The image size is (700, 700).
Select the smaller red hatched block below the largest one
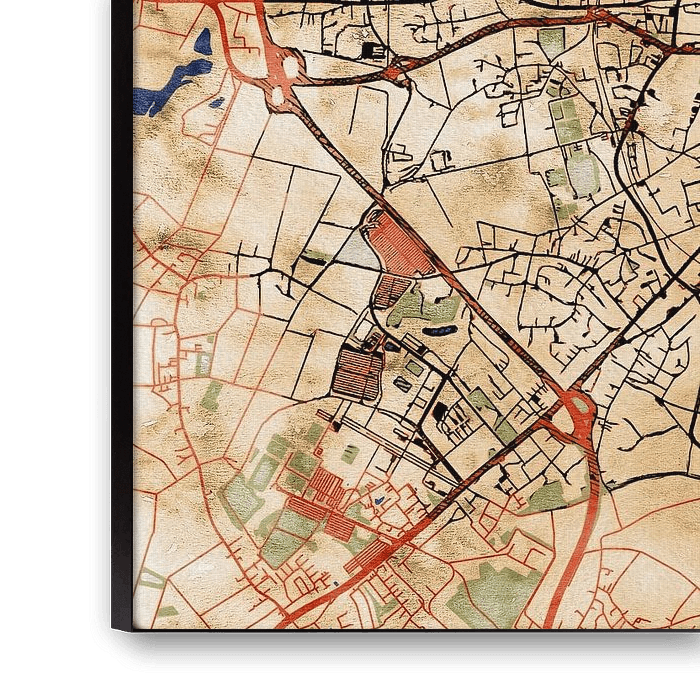(x=391, y=292)
